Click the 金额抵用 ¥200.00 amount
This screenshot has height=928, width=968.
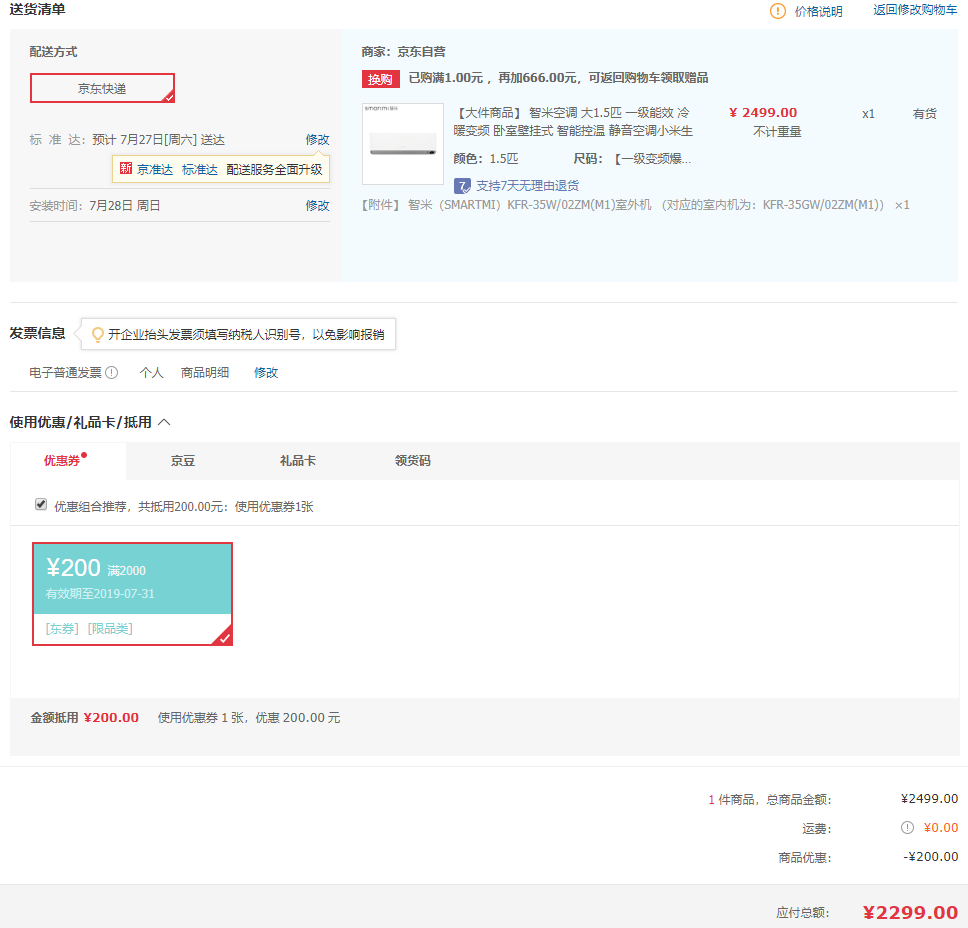pos(111,718)
